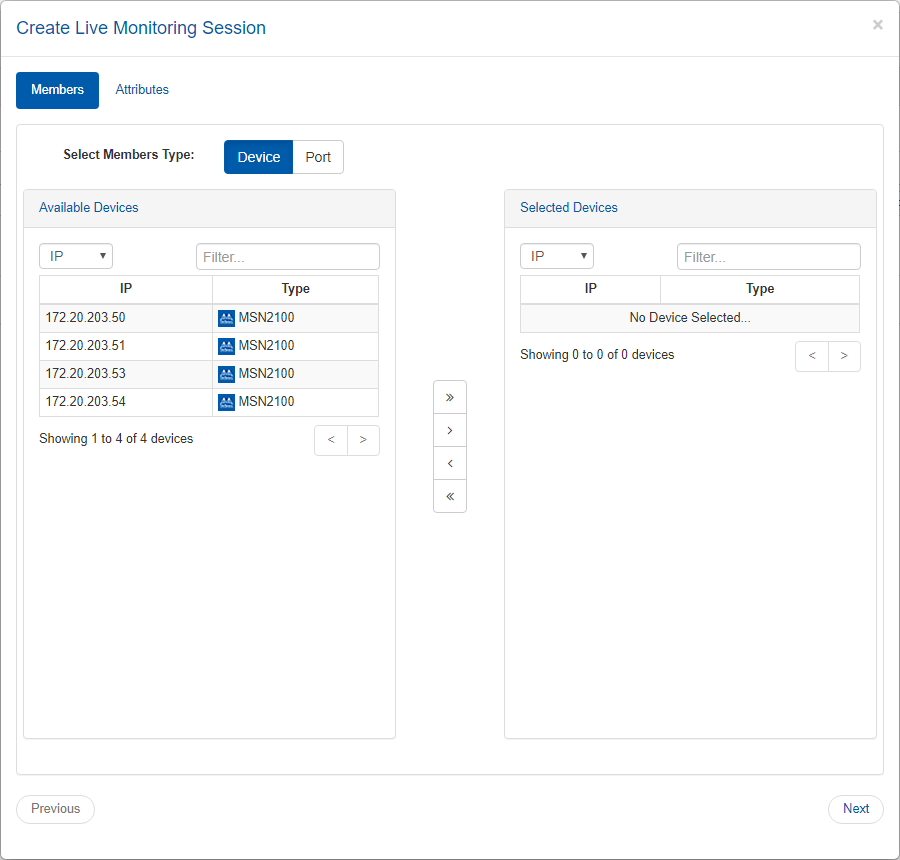Sort Available Devices by Type column header

click(x=295, y=289)
